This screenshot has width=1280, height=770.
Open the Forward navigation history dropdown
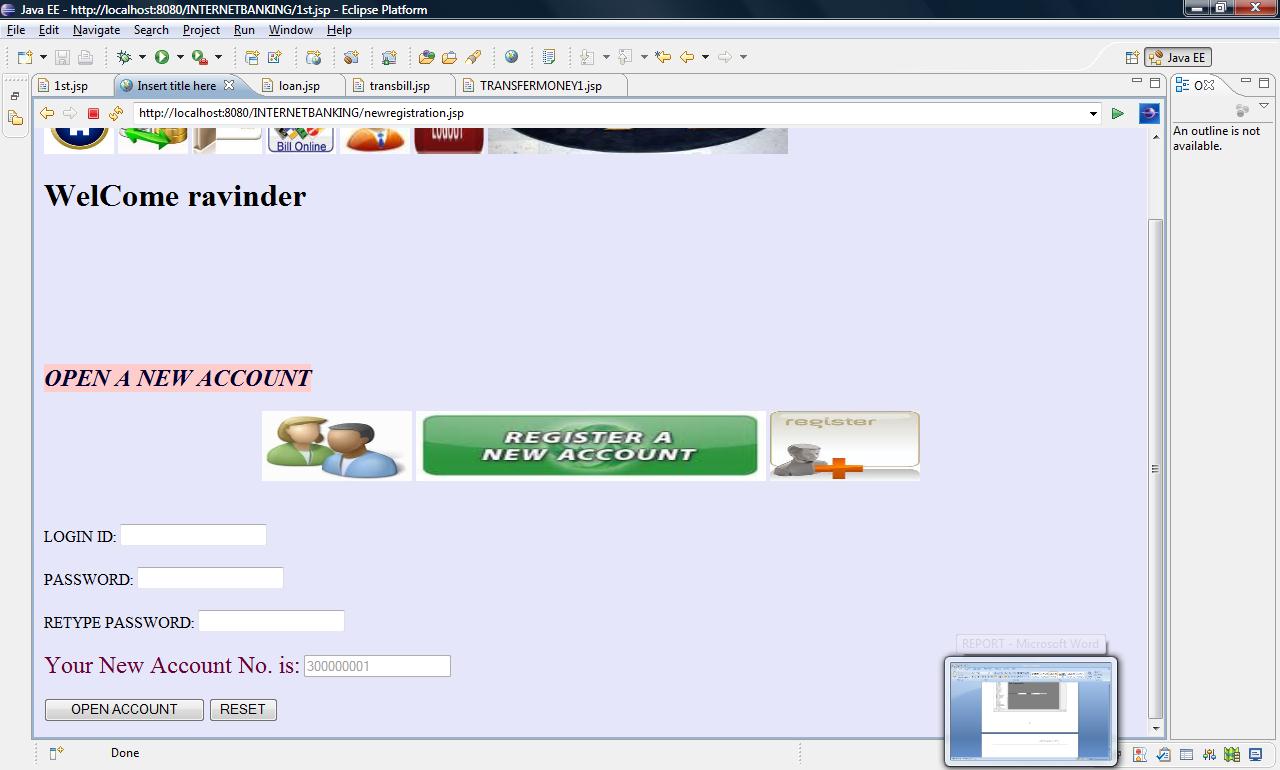click(x=743, y=57)
